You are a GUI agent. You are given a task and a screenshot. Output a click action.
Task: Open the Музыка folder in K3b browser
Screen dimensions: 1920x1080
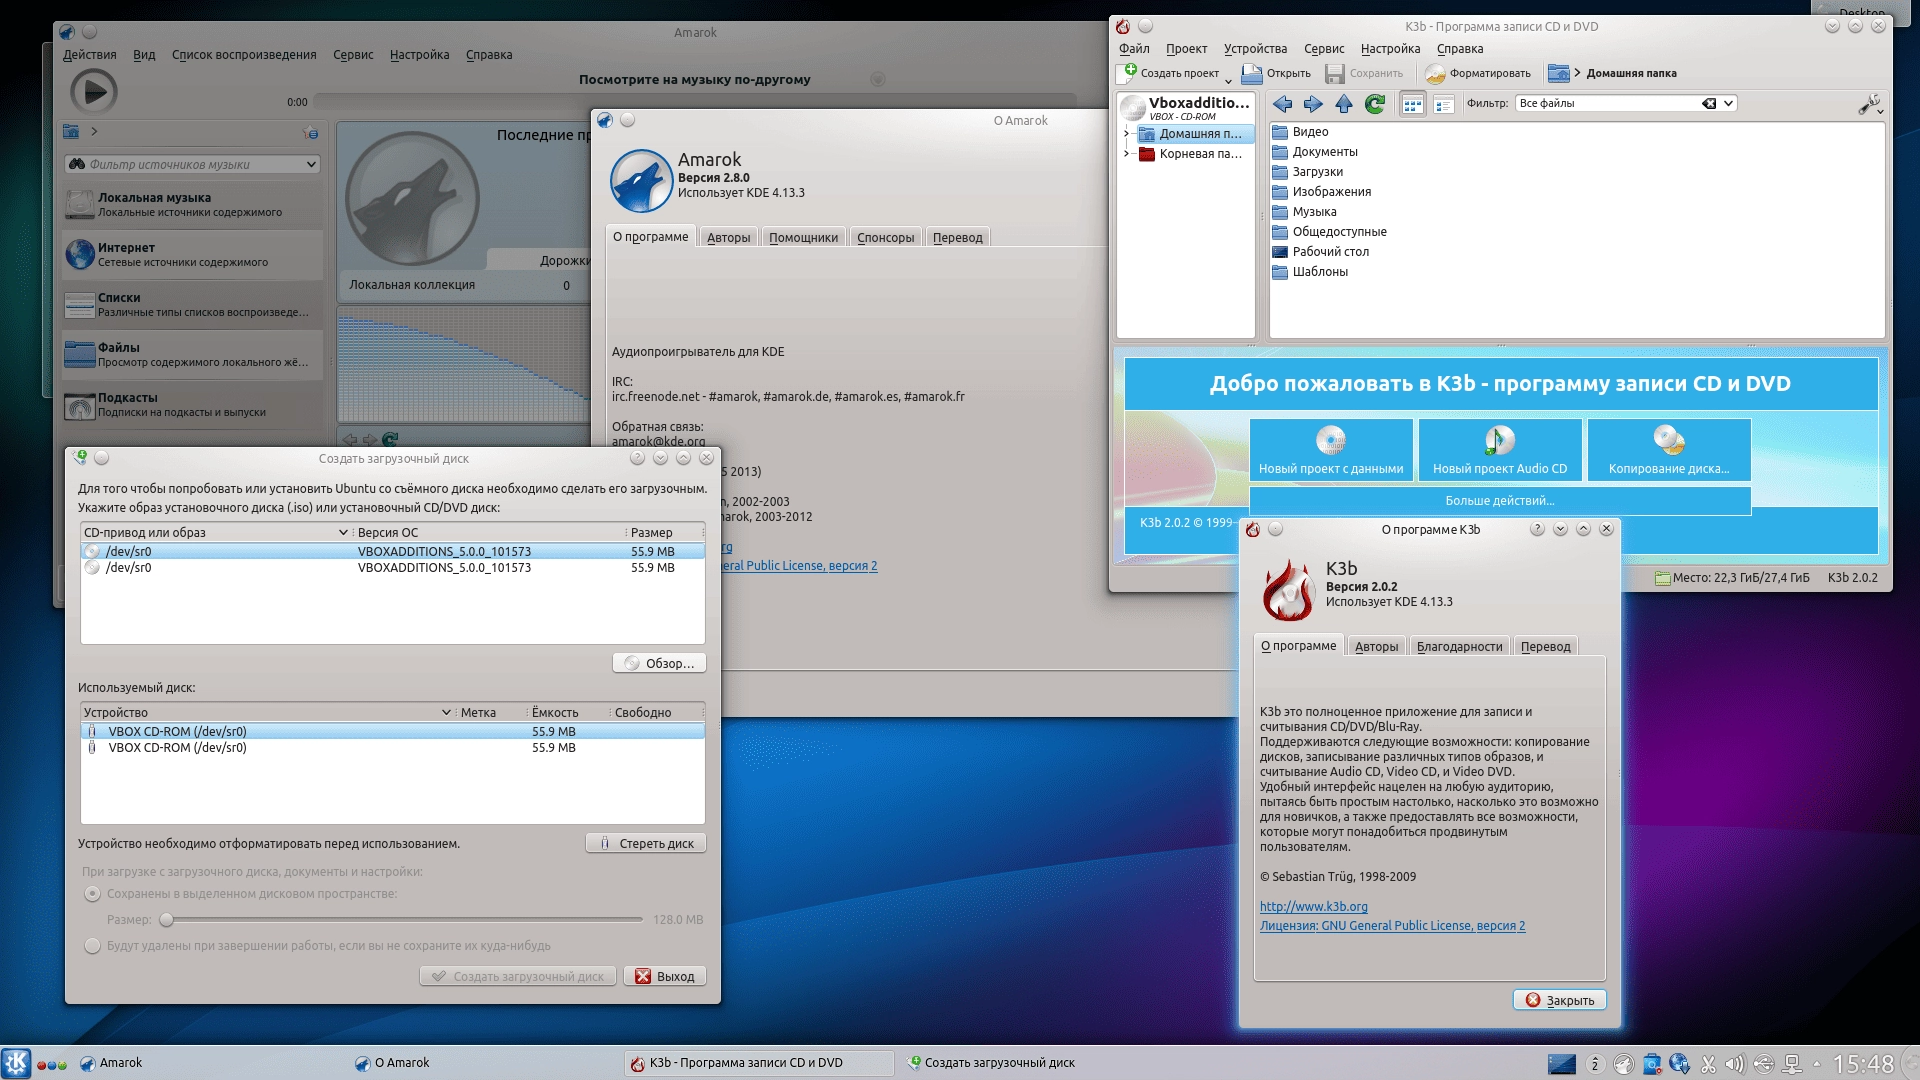coord(1304,212)
